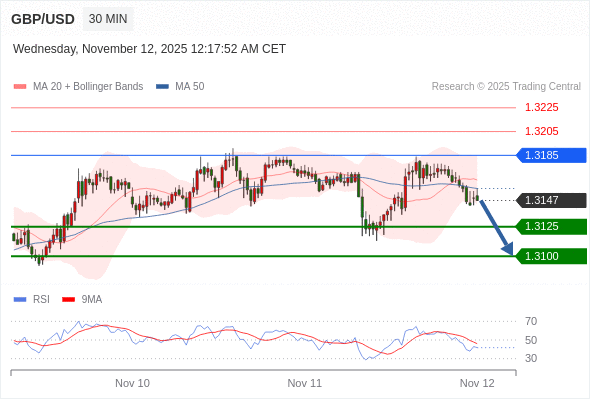
Task: Click the Research © 2025 Trading Central credit
Action: pos(506,87)
